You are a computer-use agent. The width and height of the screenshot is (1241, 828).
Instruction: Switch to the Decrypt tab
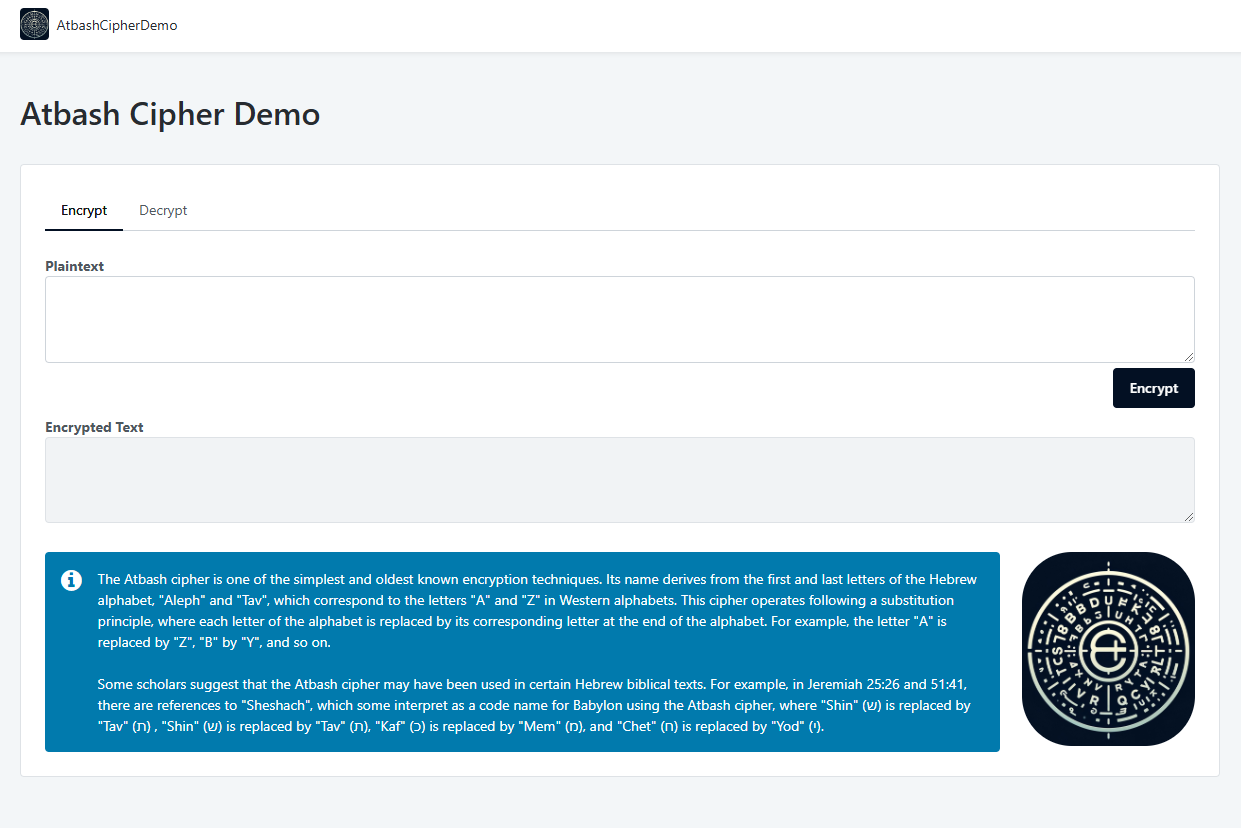point(163,211)
